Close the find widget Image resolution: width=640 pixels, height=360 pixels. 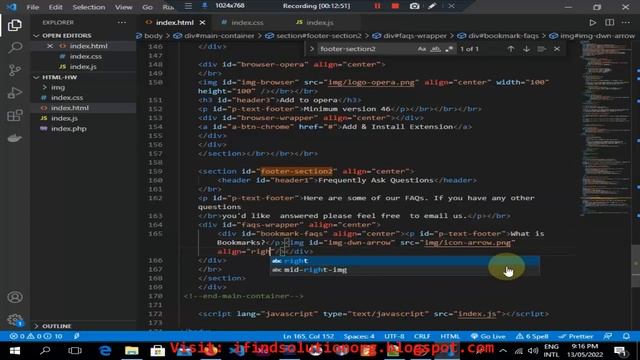(x=557, y=49)
